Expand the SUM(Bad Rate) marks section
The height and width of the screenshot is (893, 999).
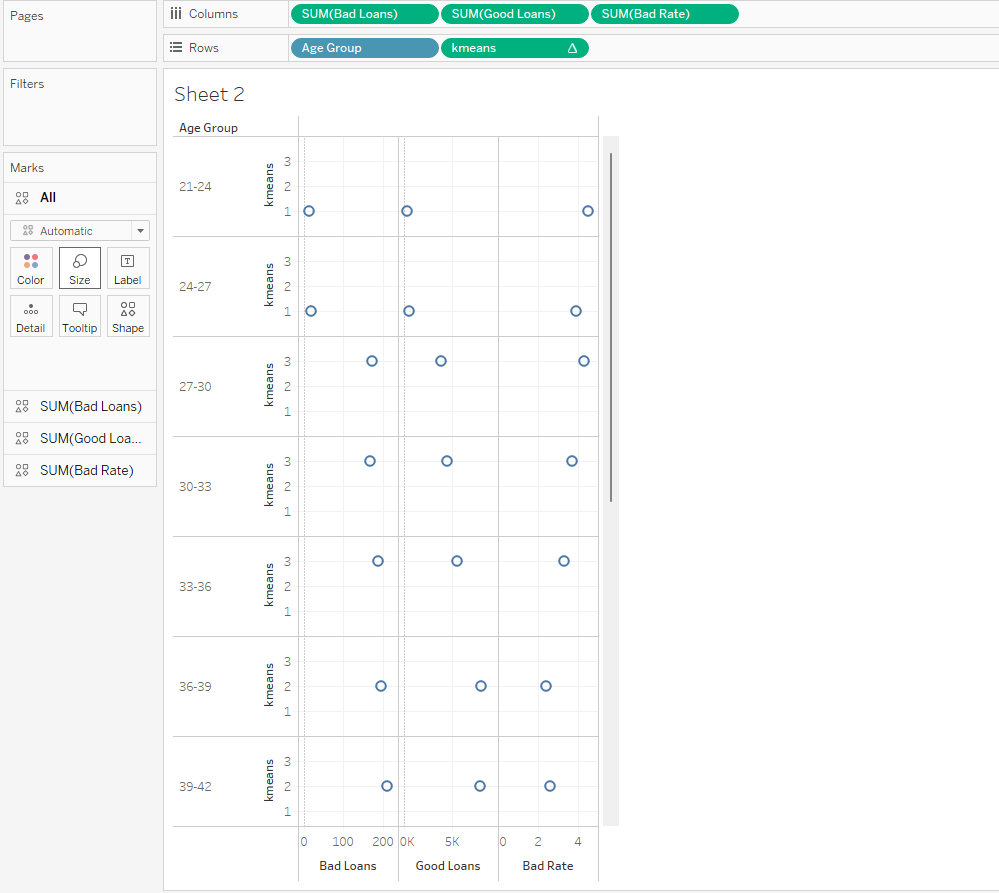(80, 470)
